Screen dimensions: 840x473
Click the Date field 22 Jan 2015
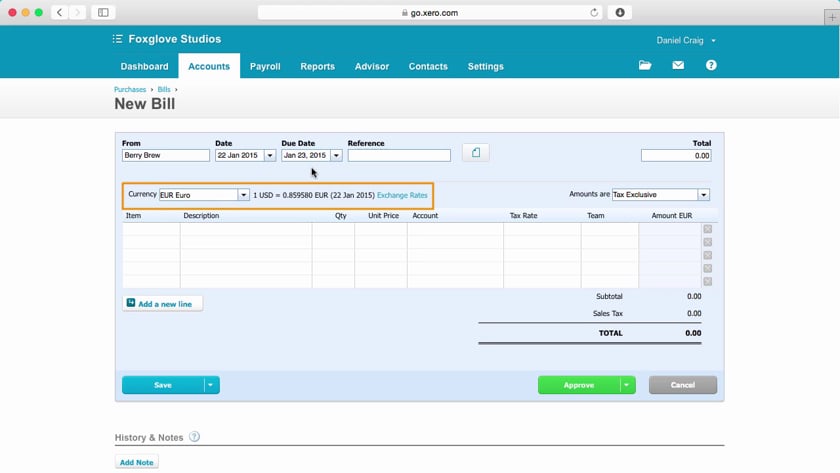239,155
